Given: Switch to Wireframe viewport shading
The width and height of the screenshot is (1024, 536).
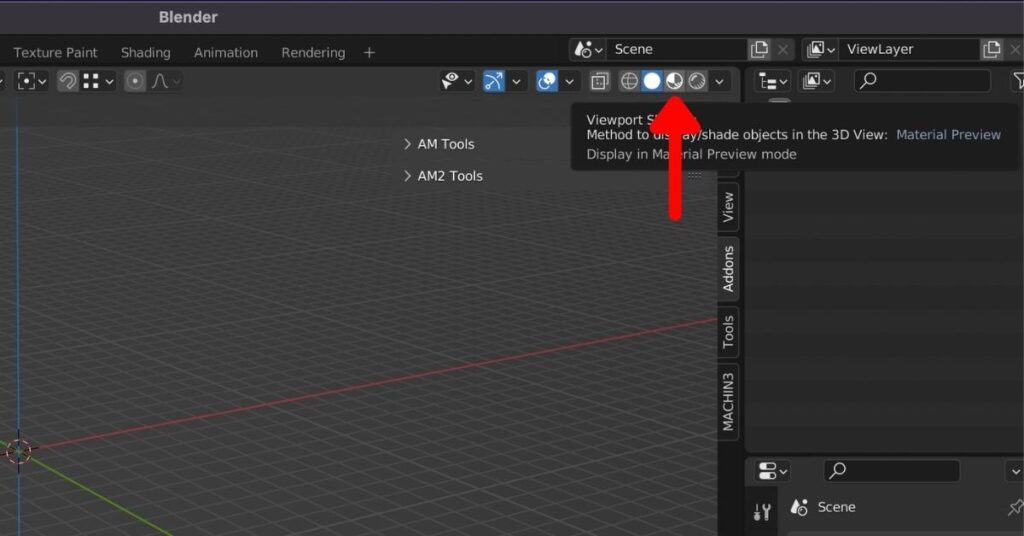Looking at the screenshot, I should (629, 81).
